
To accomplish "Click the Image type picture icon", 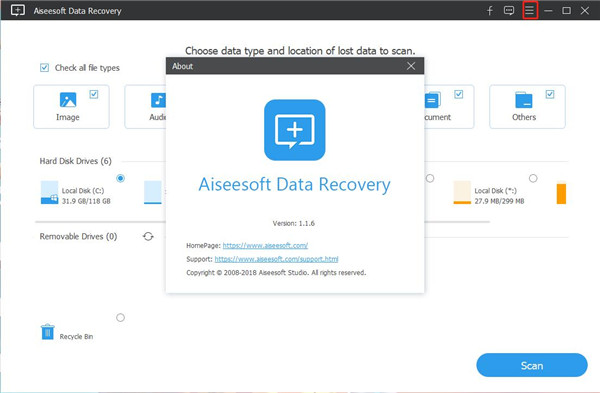I will tap(68, 100).
